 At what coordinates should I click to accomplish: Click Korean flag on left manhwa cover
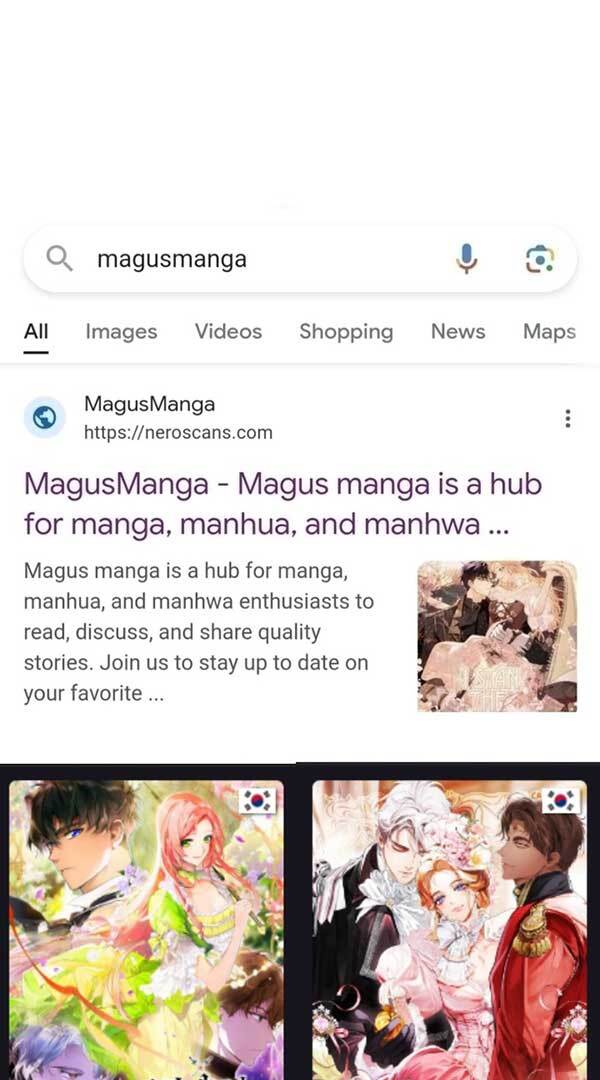[x=258, y=800]
